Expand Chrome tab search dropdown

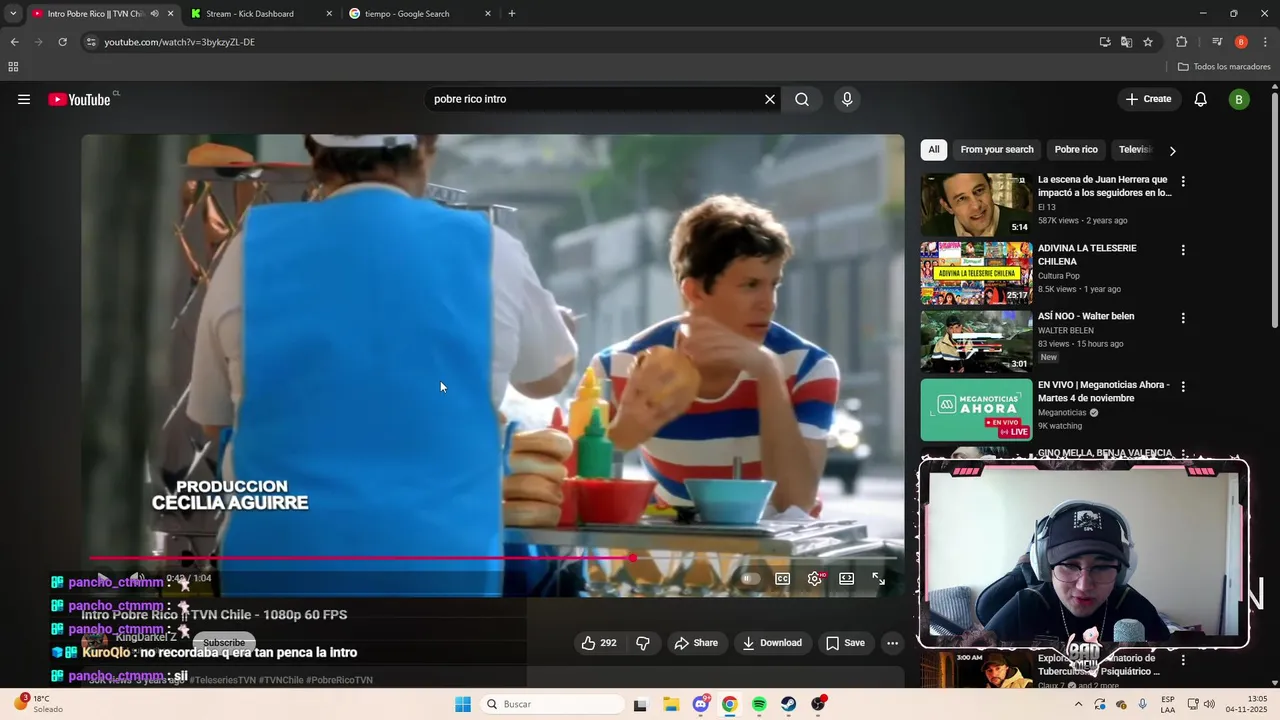click(x=13, y=14)
